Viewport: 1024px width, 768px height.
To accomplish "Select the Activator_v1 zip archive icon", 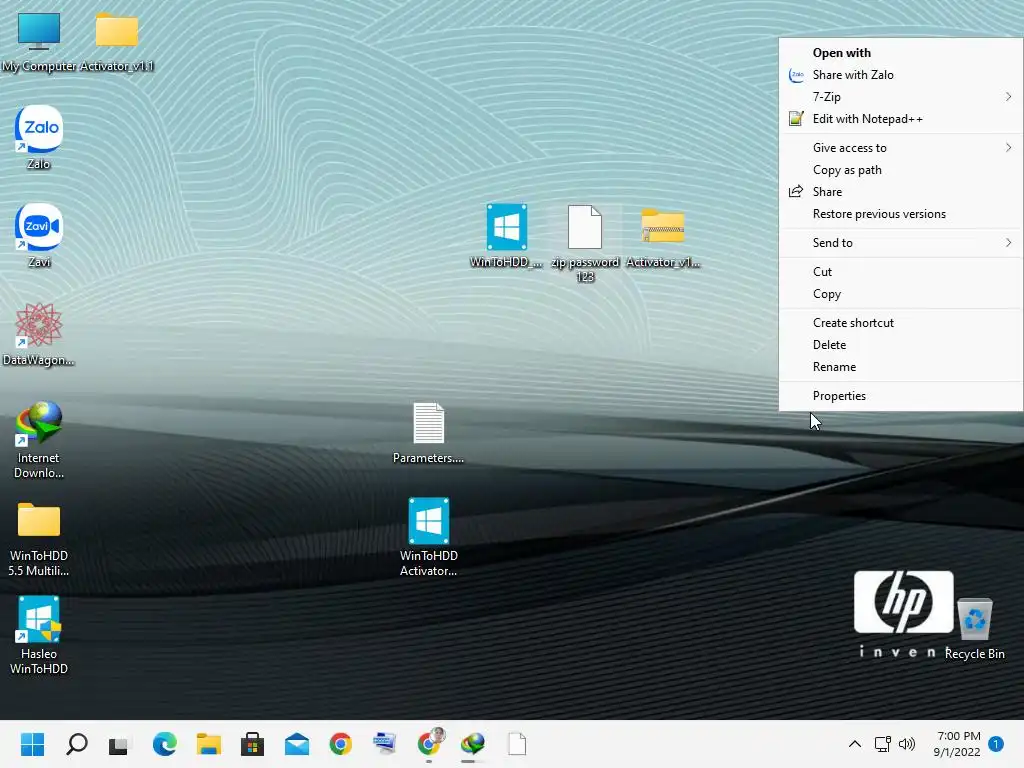I will [663, 236].
